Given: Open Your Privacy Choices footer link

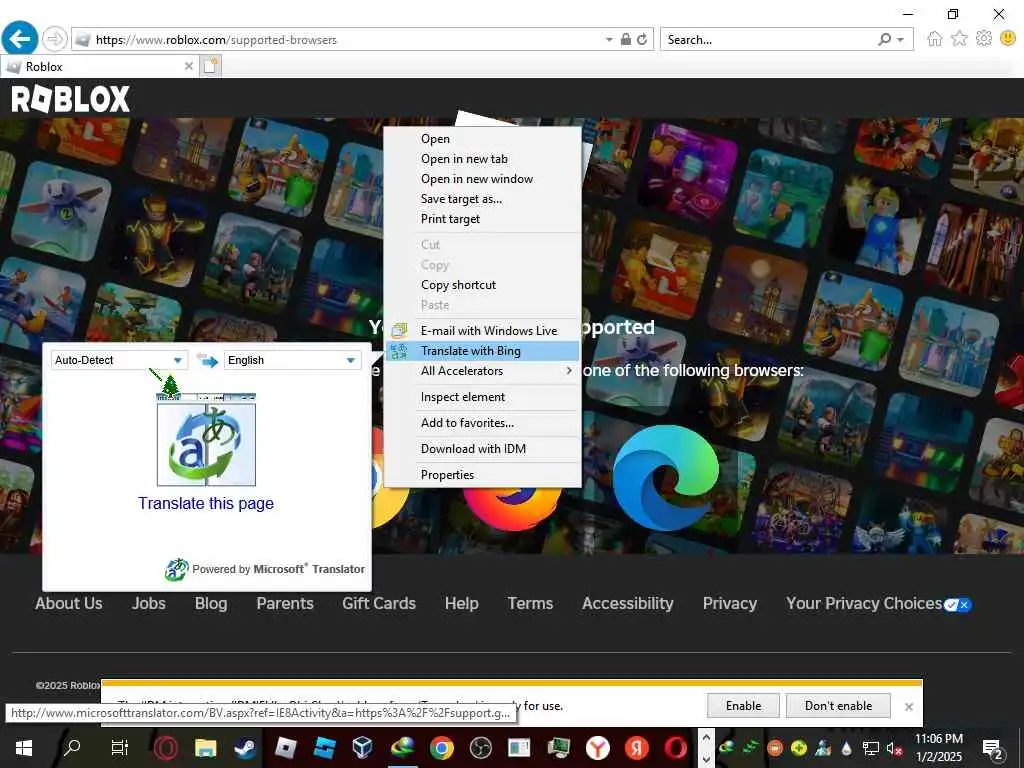Looking at the screenshot, I should coord(879,603).
